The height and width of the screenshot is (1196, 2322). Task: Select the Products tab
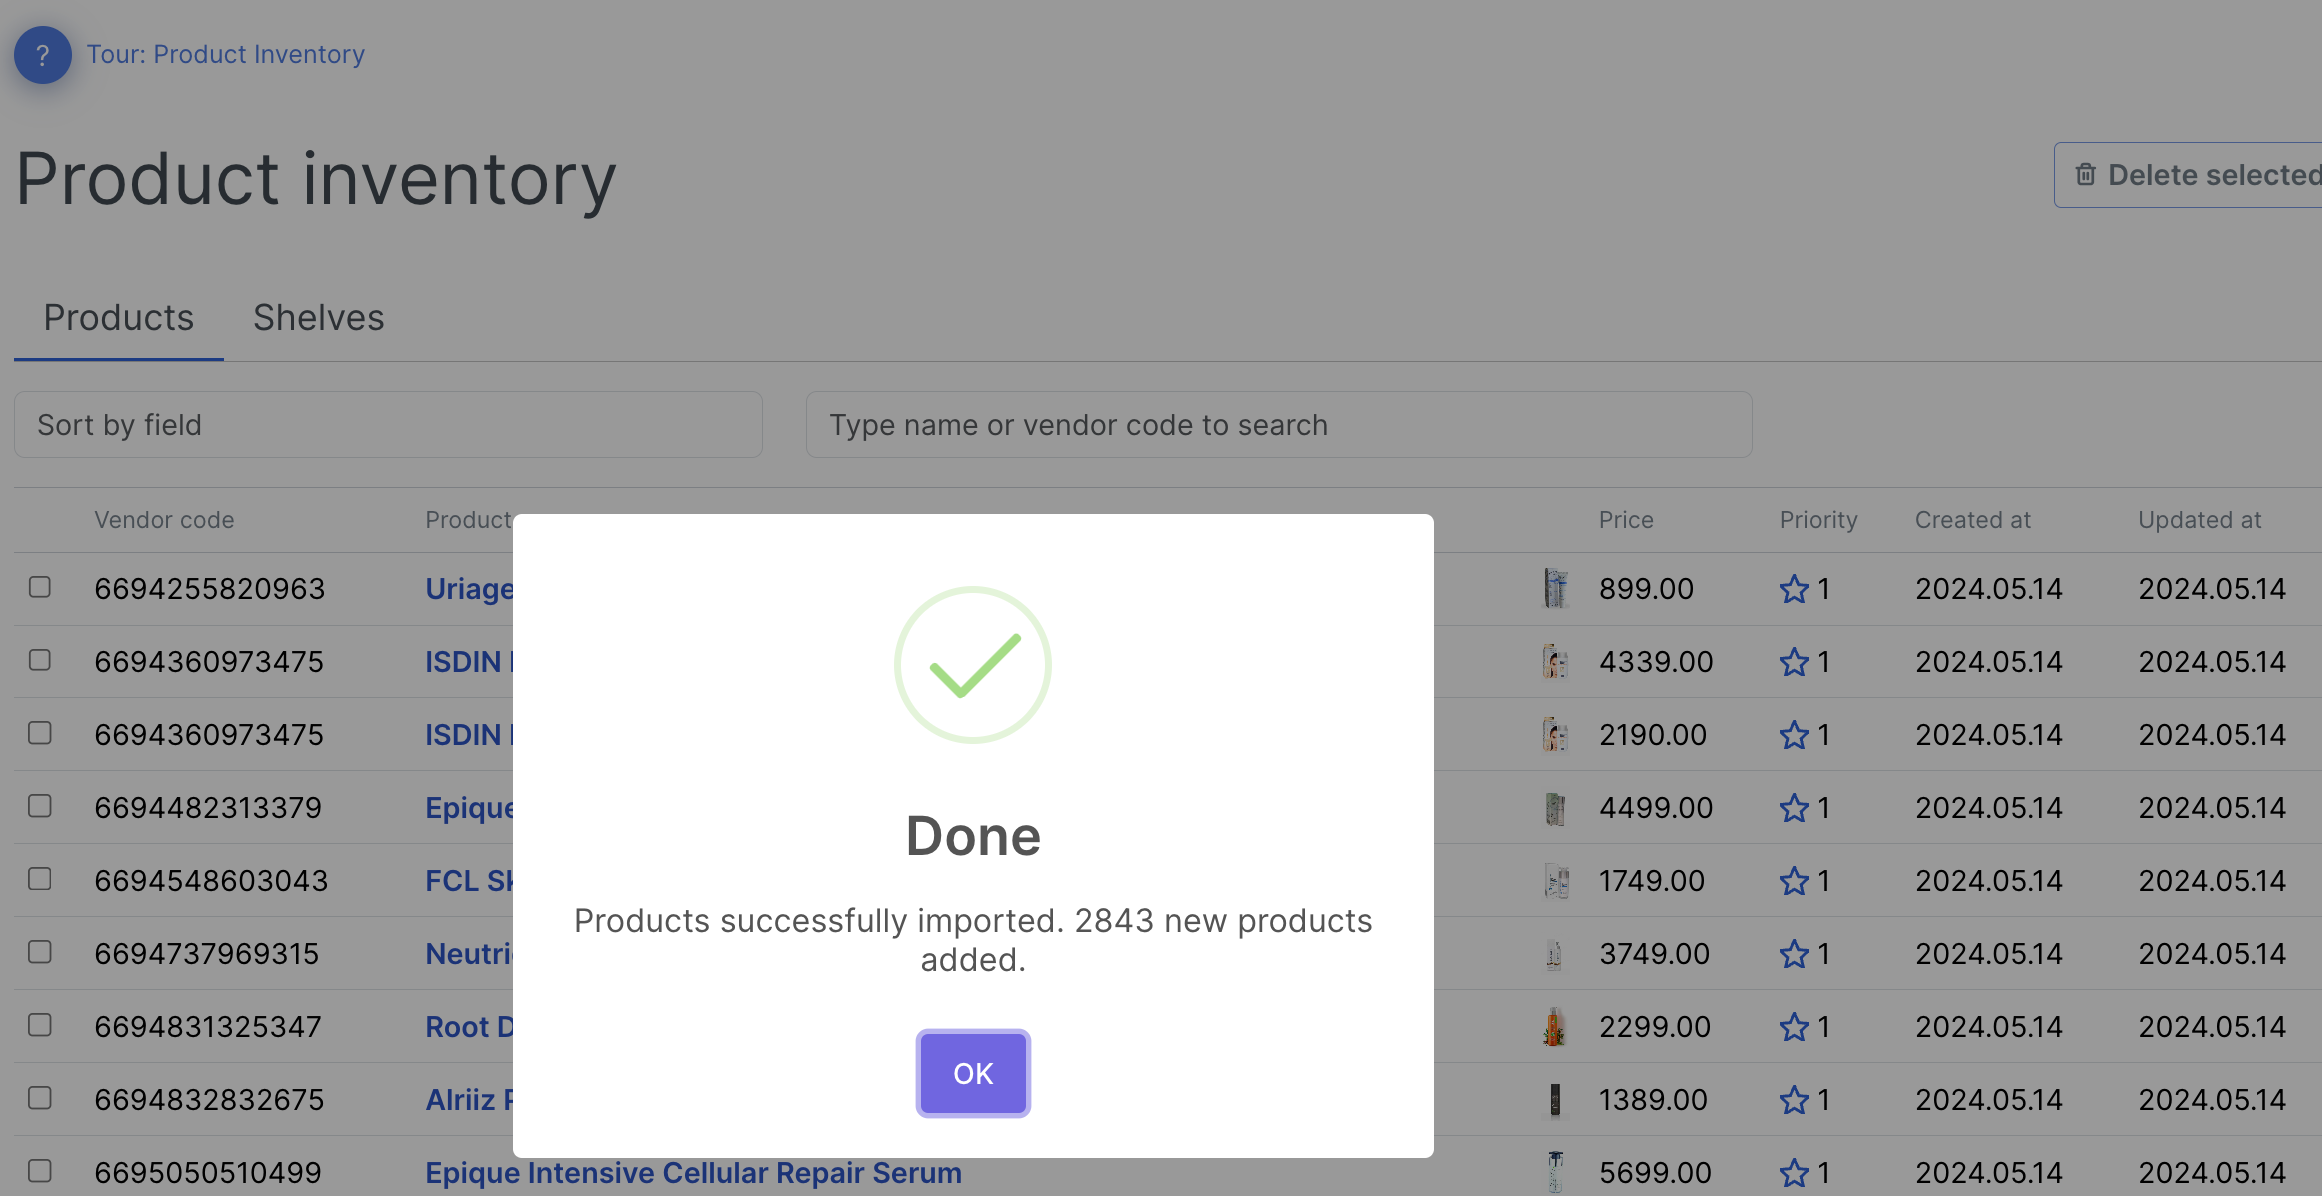[x=118, y=318]
